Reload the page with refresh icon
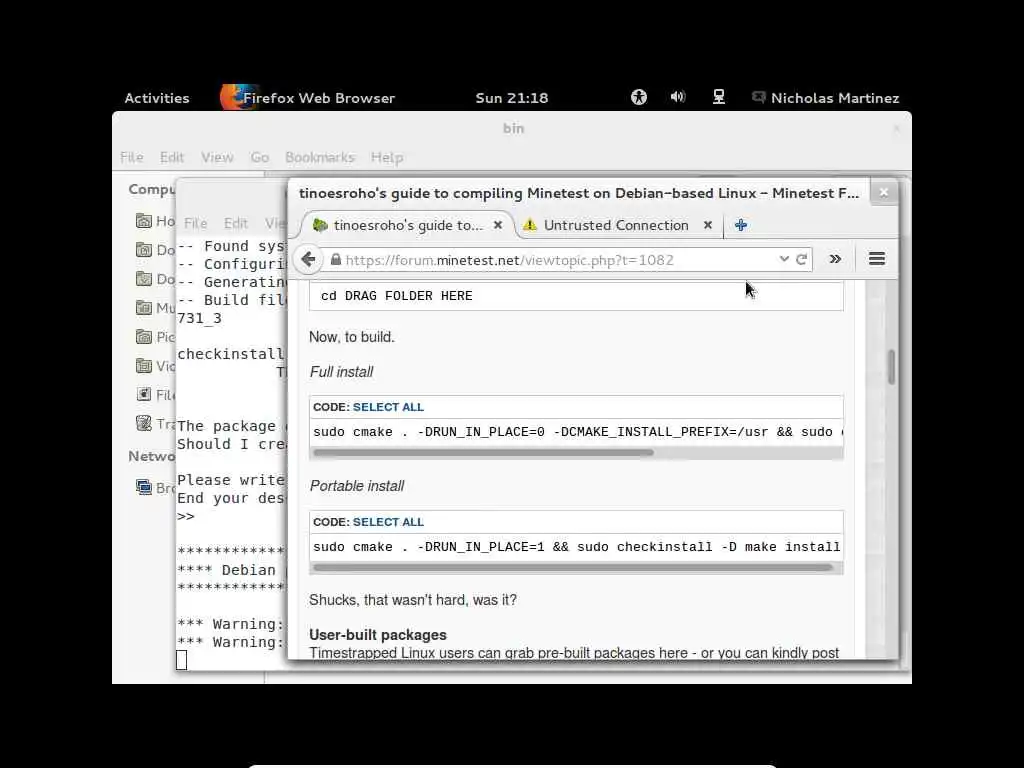The image size is (1024, 768). click(x=802, y=259)
